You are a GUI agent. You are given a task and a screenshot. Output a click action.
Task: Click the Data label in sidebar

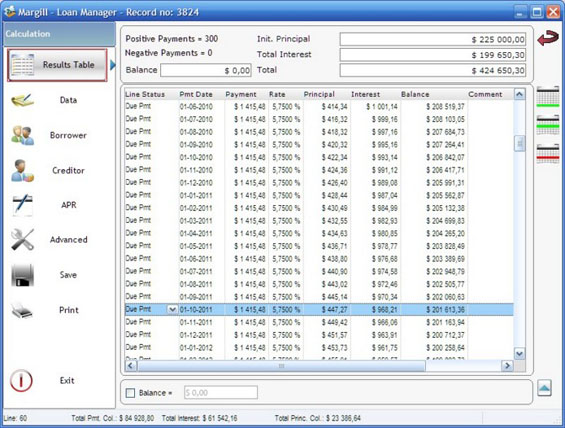tap(68, 100)
